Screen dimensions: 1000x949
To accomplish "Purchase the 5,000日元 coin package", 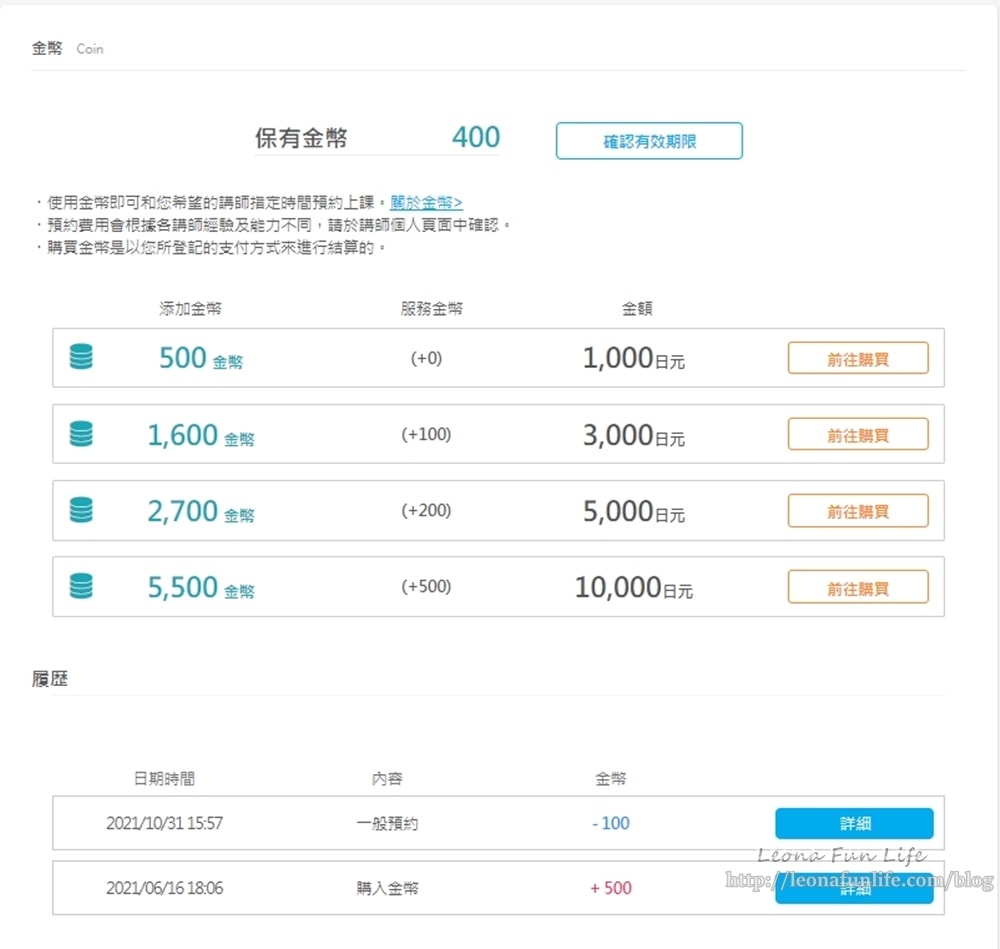I will click(x=857, y=511).
